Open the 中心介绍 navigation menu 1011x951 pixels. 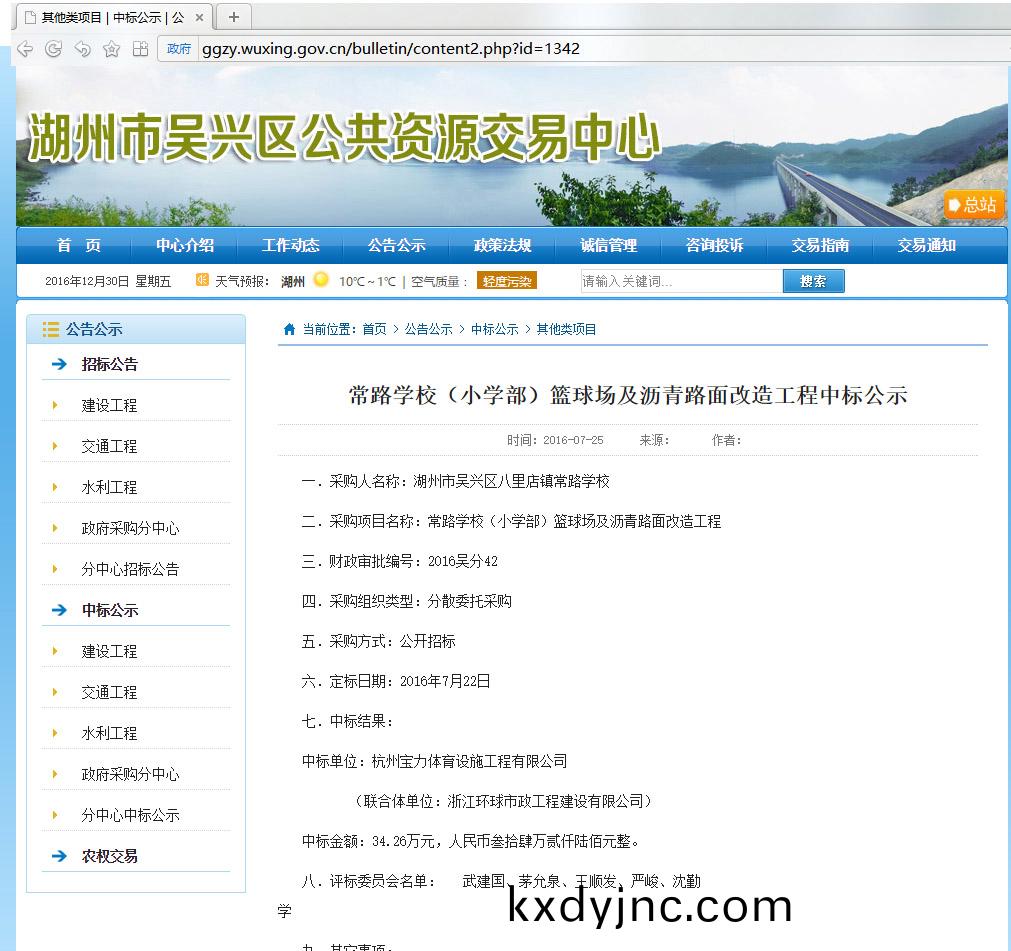click(184, 245)
